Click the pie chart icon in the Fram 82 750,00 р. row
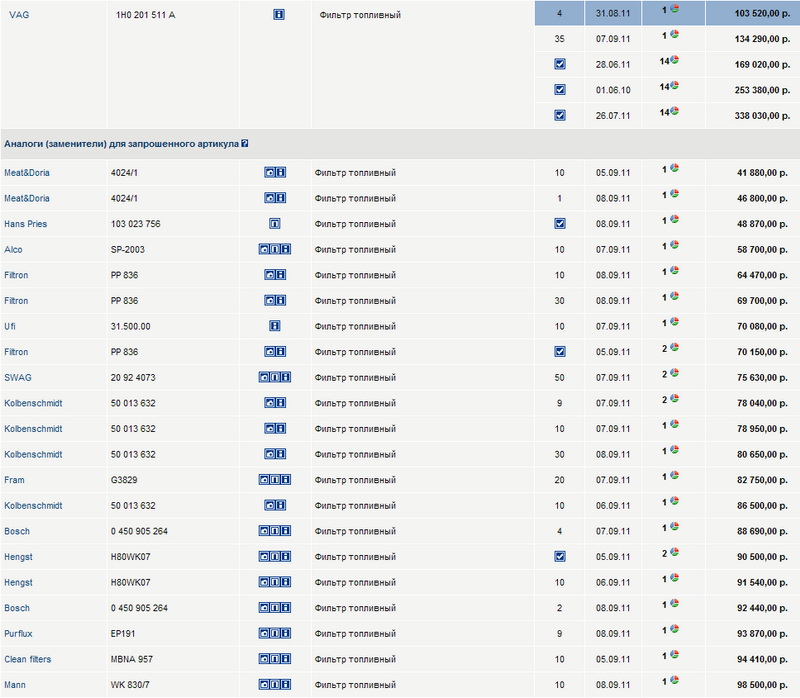The image size is (800, 698). pyautogui.click(x=674, y=475)
